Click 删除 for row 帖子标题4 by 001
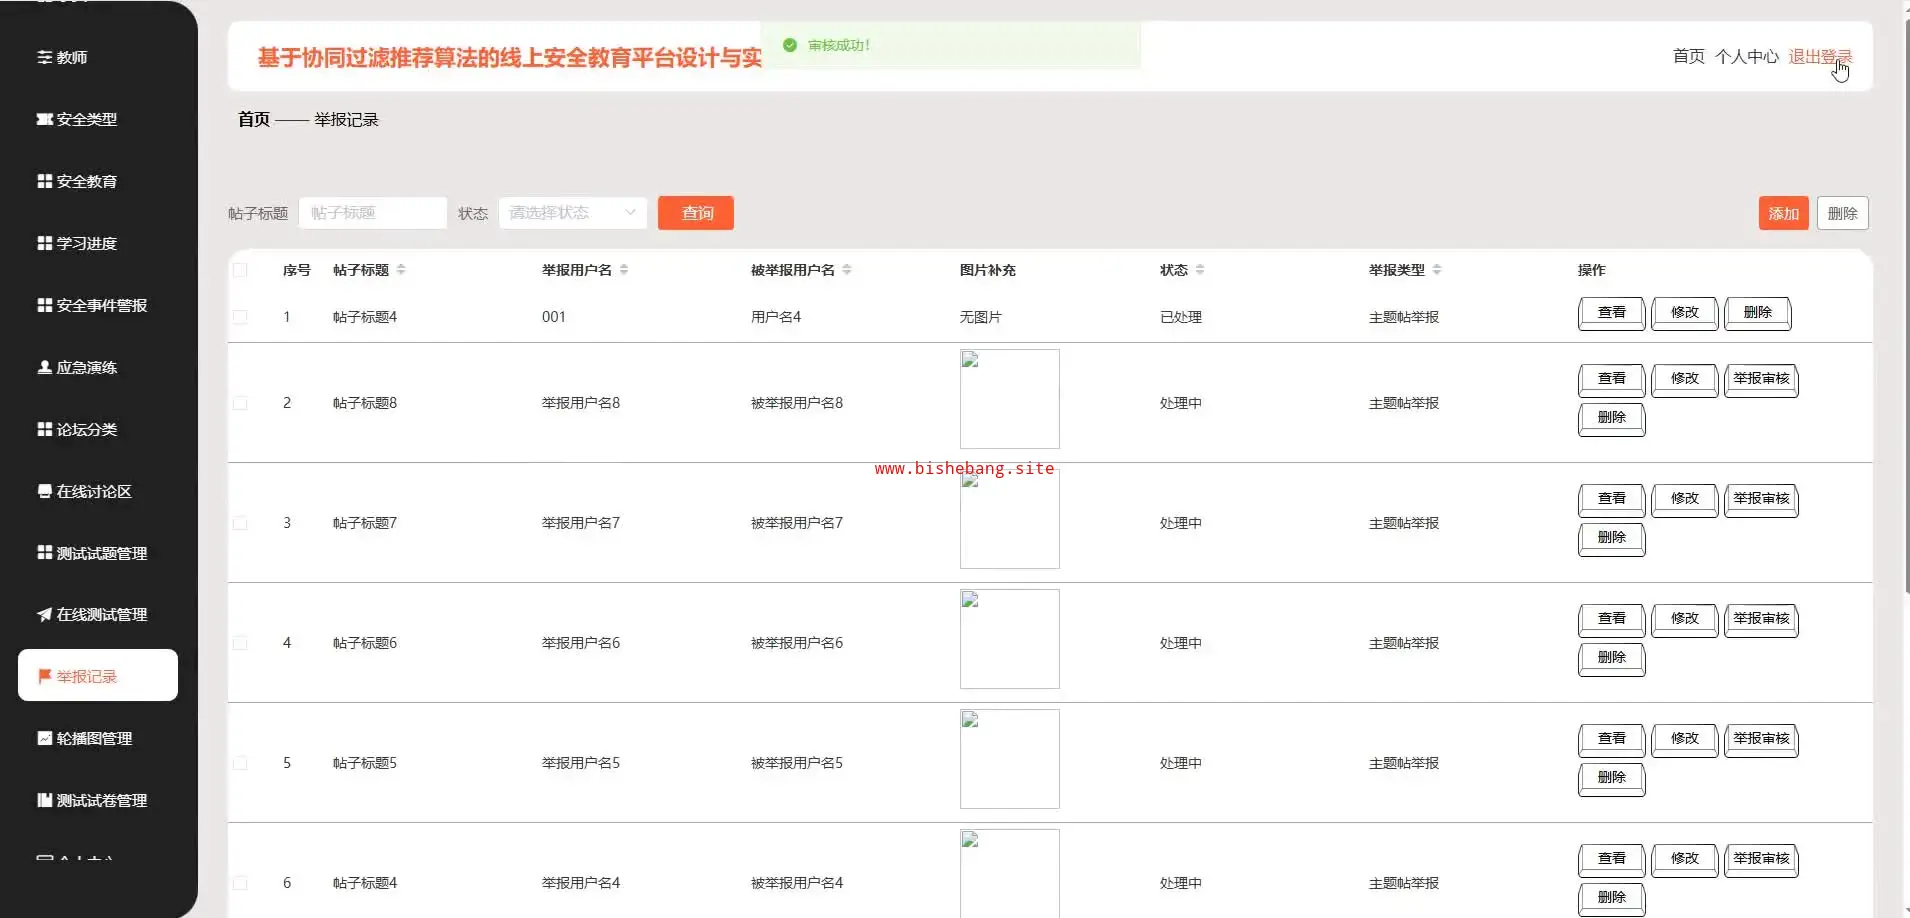 1758,313
